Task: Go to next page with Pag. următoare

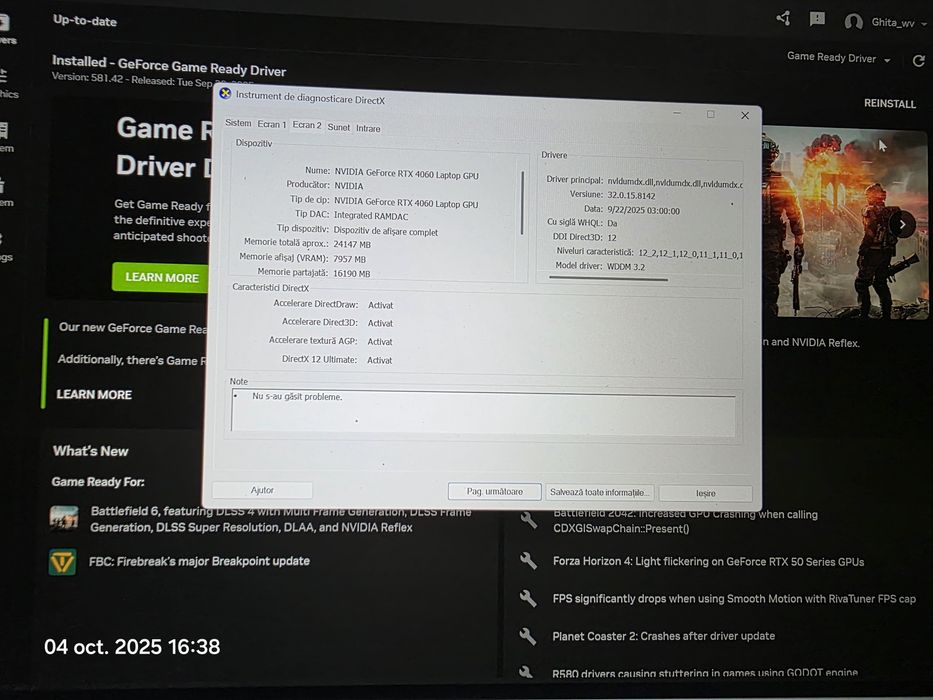Action: [494, 492]
